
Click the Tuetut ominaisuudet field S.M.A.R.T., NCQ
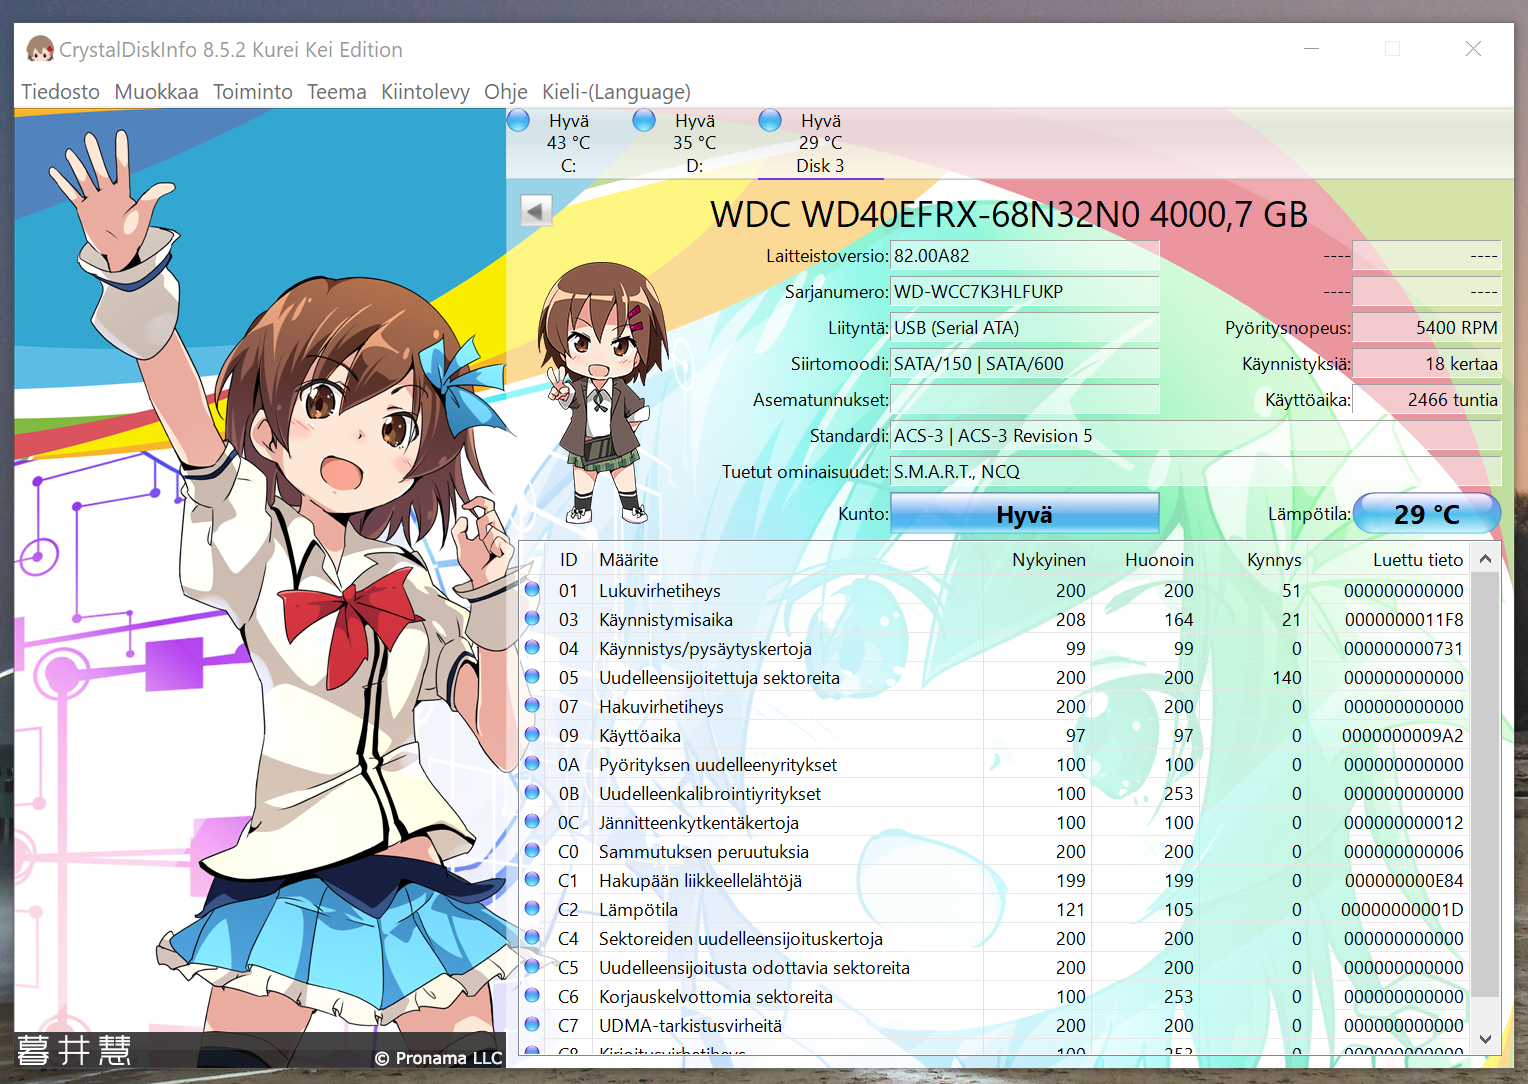(x=1196, y=472)
